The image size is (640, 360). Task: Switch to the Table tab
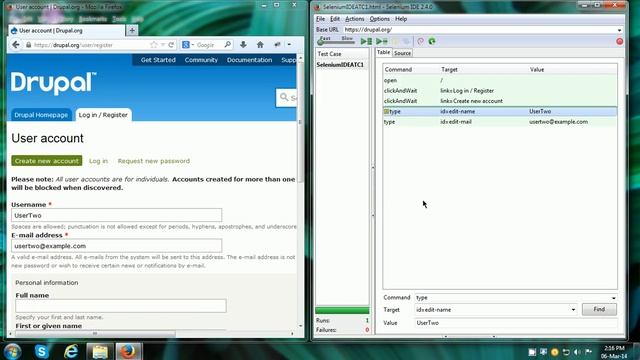383,52
